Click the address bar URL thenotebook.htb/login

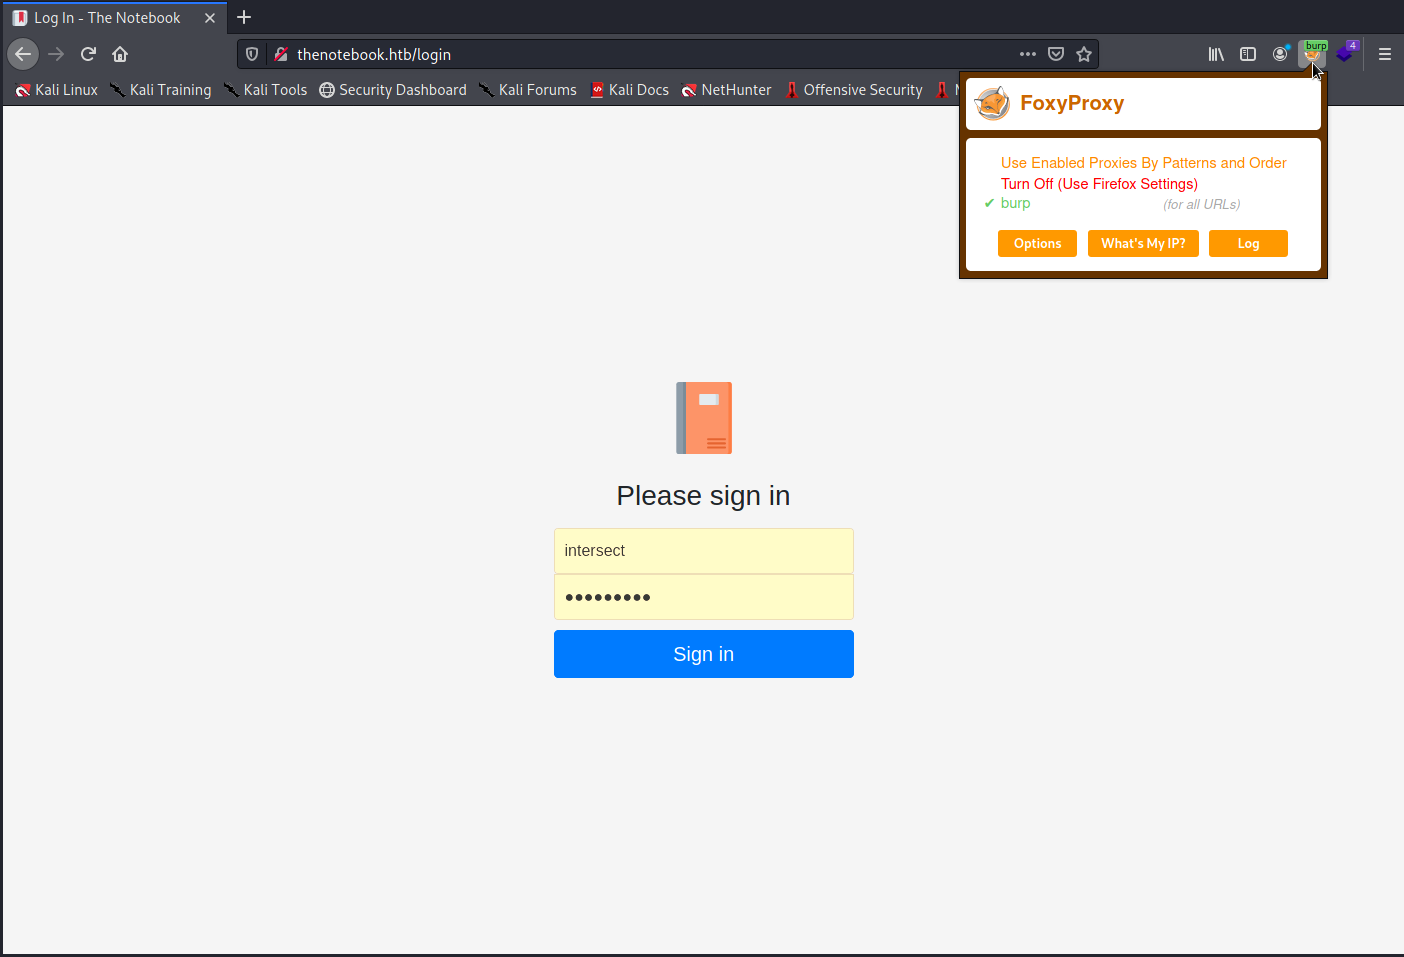tap(374, 54)
